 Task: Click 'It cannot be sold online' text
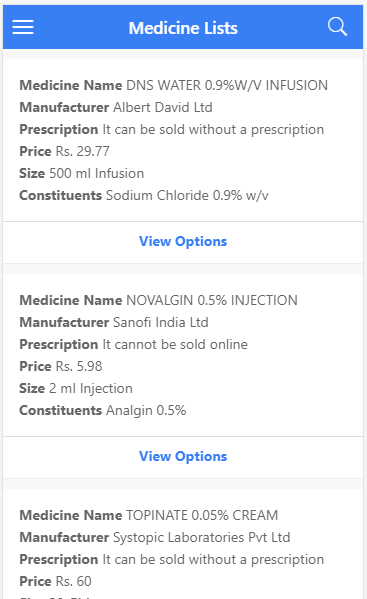click(x=175, y=345)
